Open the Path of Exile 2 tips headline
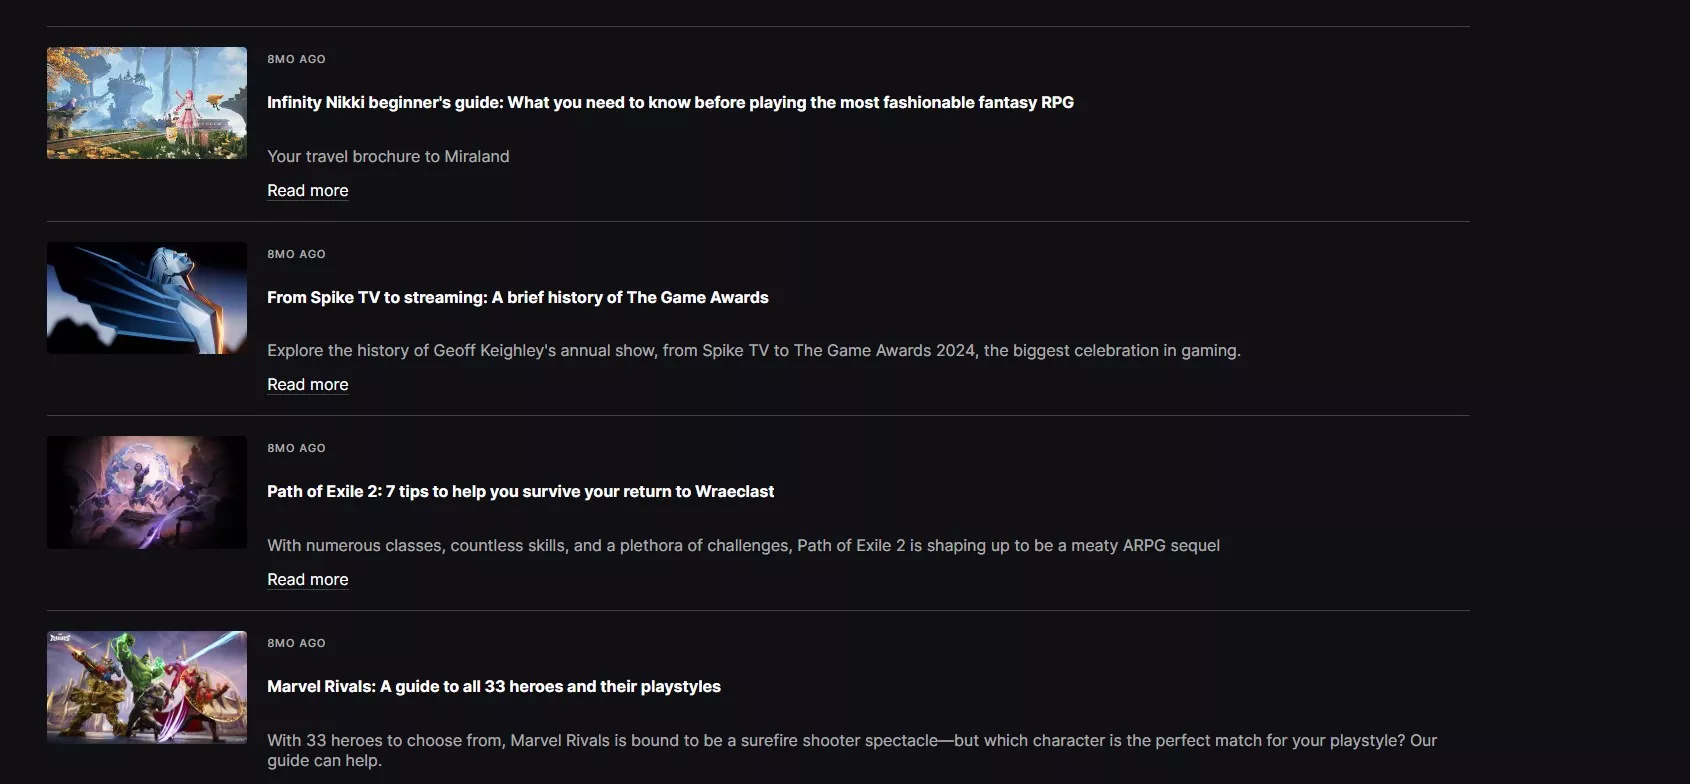Viewport: 1690px width, 784px height. pos(520,491)
